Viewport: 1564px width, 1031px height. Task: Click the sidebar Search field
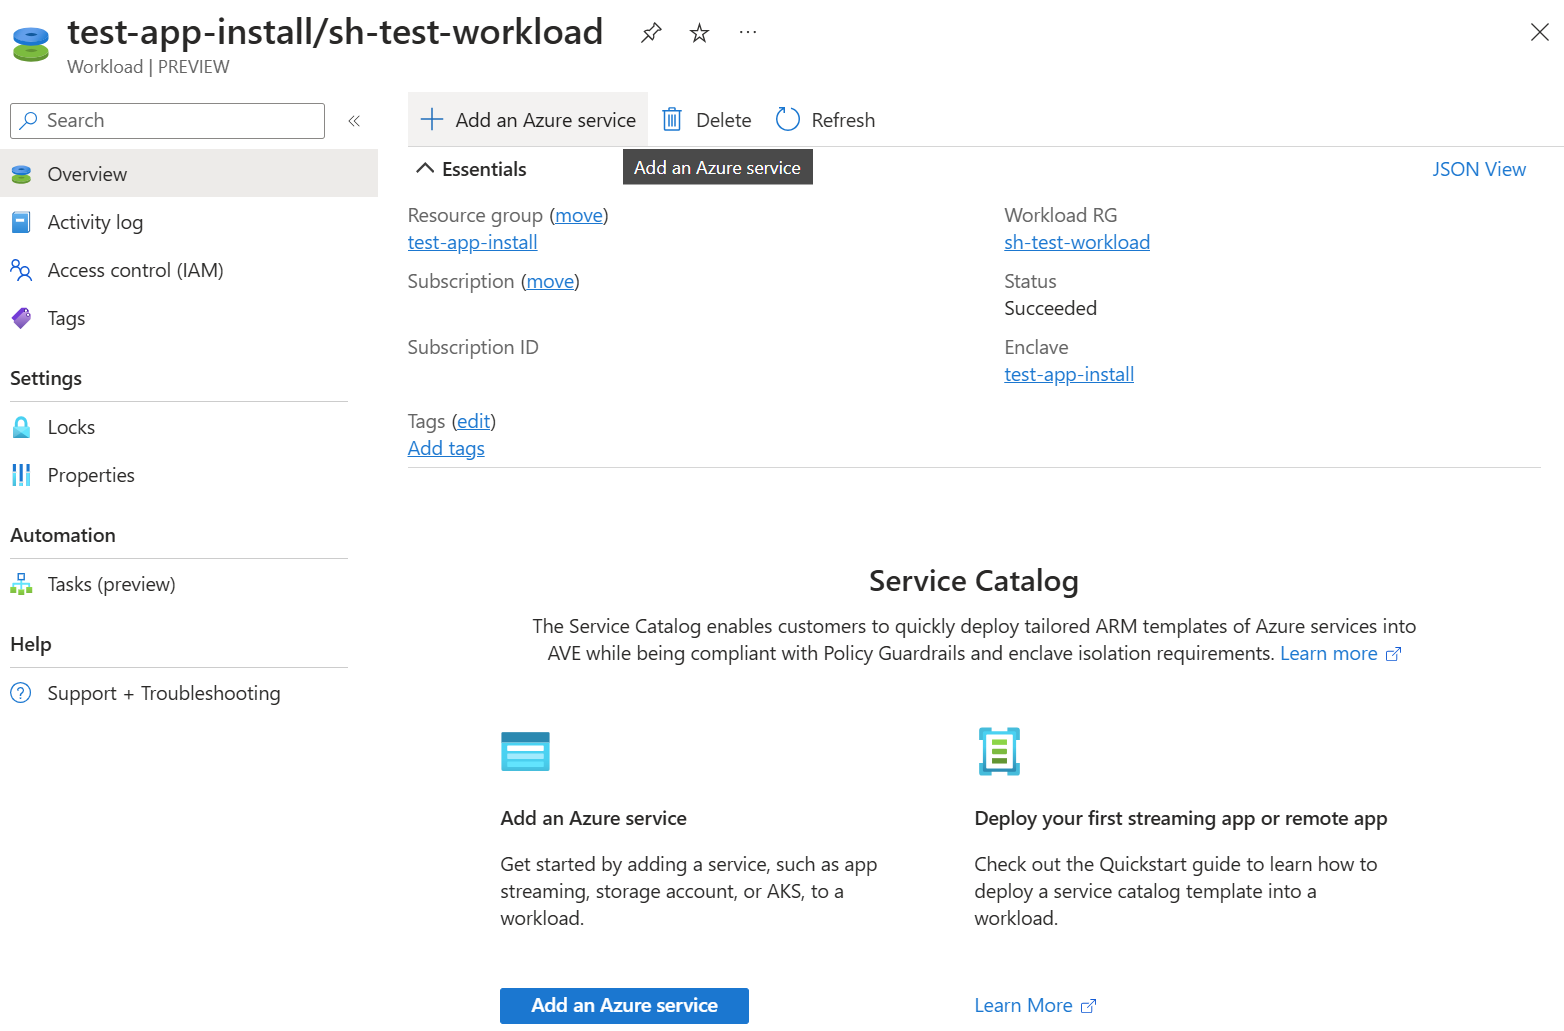pos(168,121)
